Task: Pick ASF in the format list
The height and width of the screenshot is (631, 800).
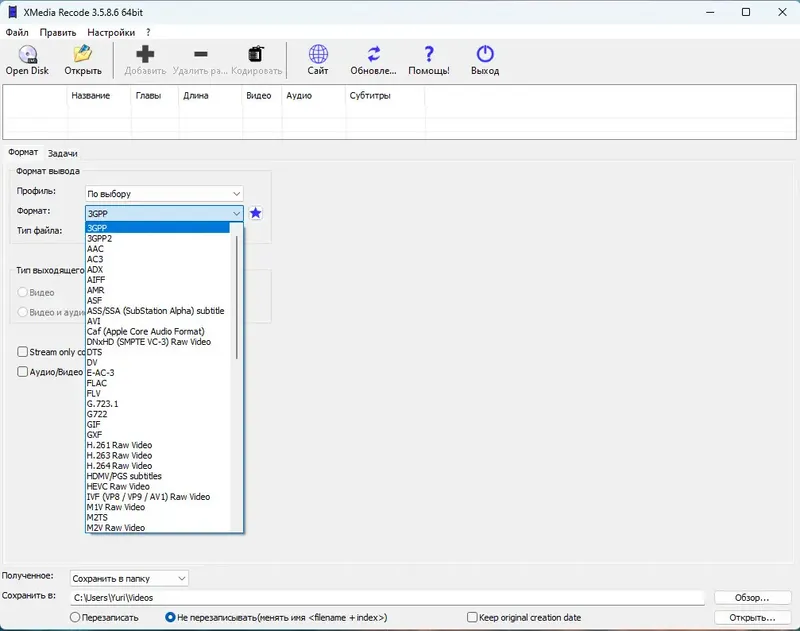Action: coord(158,300)
